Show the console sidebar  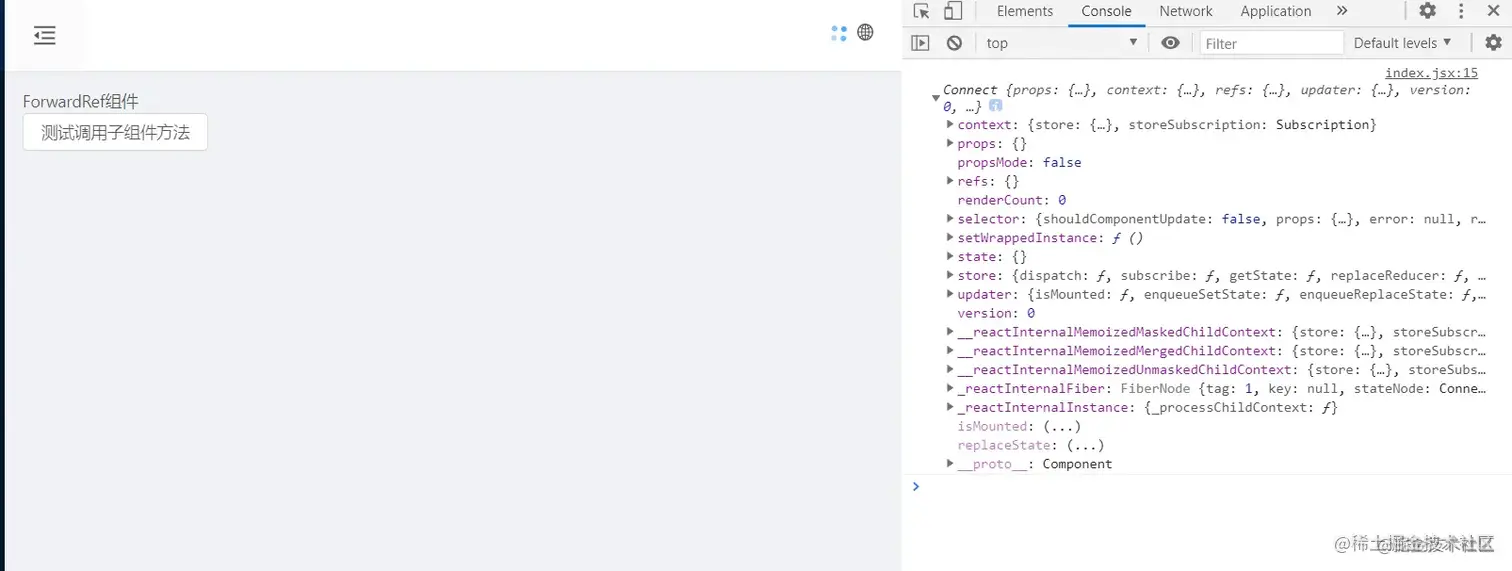921,43
